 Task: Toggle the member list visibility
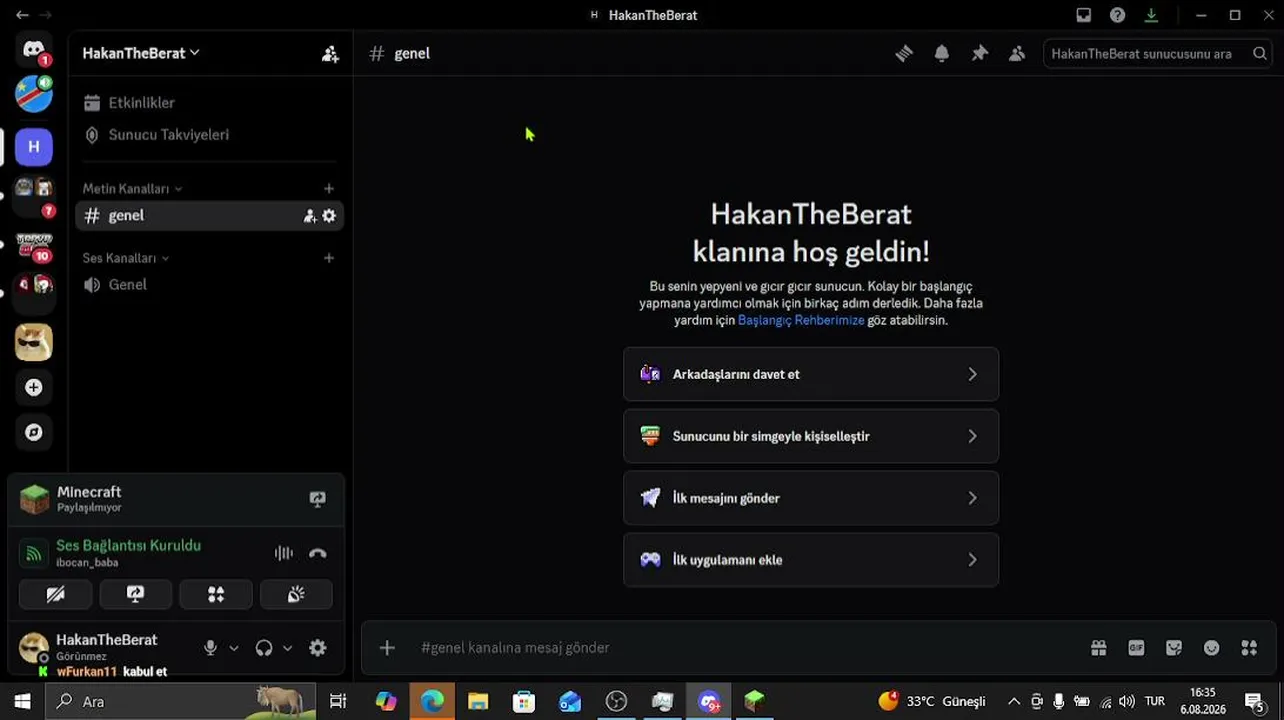(1017, 54)
